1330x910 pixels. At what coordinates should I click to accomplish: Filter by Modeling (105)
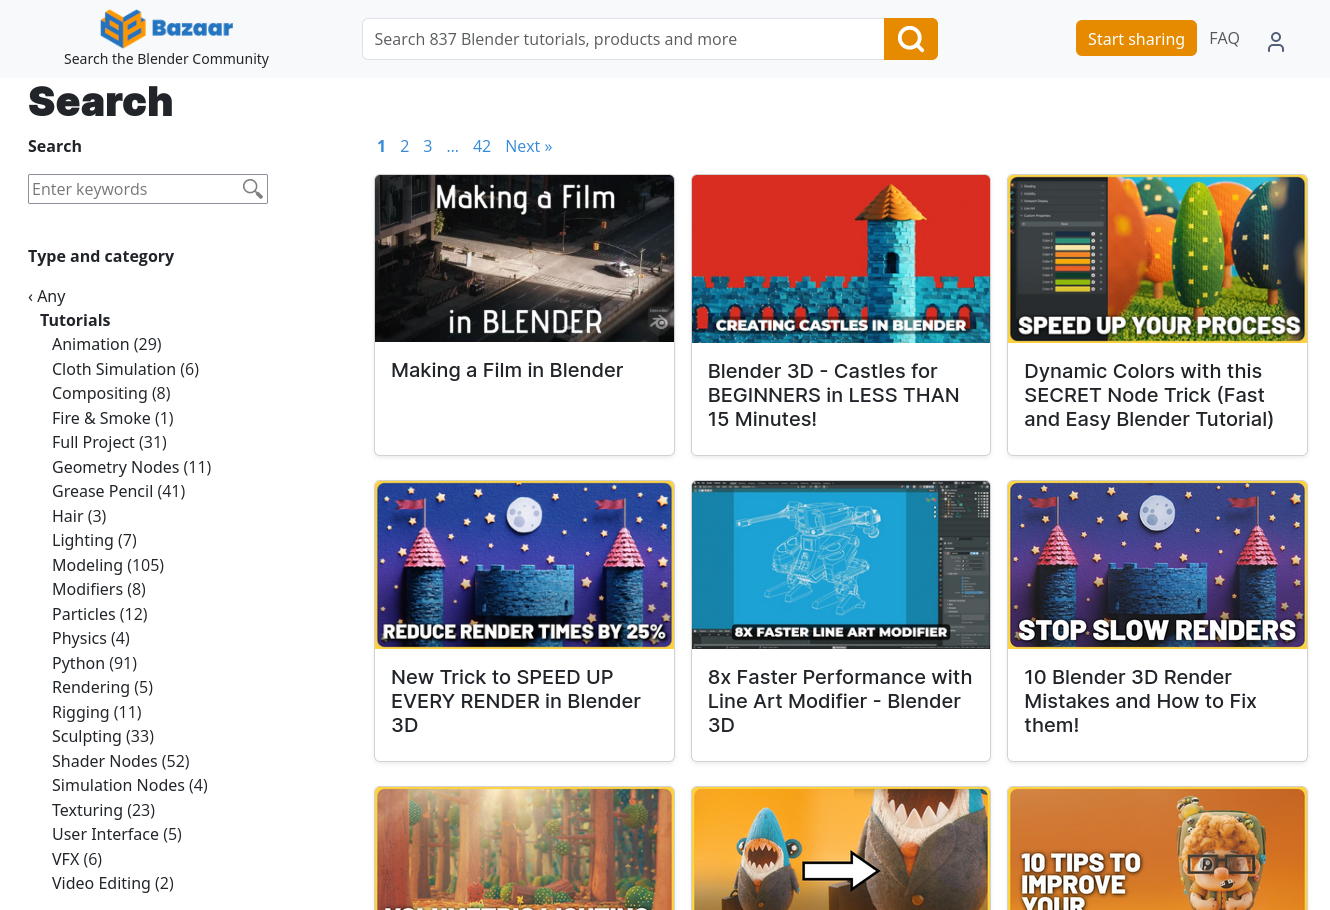click(x=108, y=565)
